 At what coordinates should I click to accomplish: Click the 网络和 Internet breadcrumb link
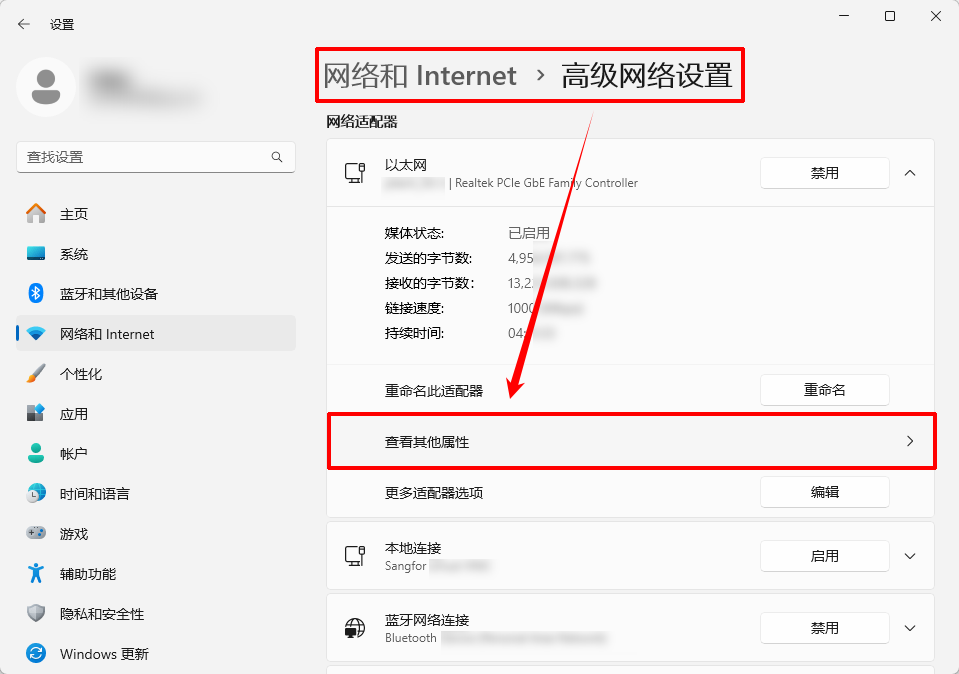coord(420,76)
